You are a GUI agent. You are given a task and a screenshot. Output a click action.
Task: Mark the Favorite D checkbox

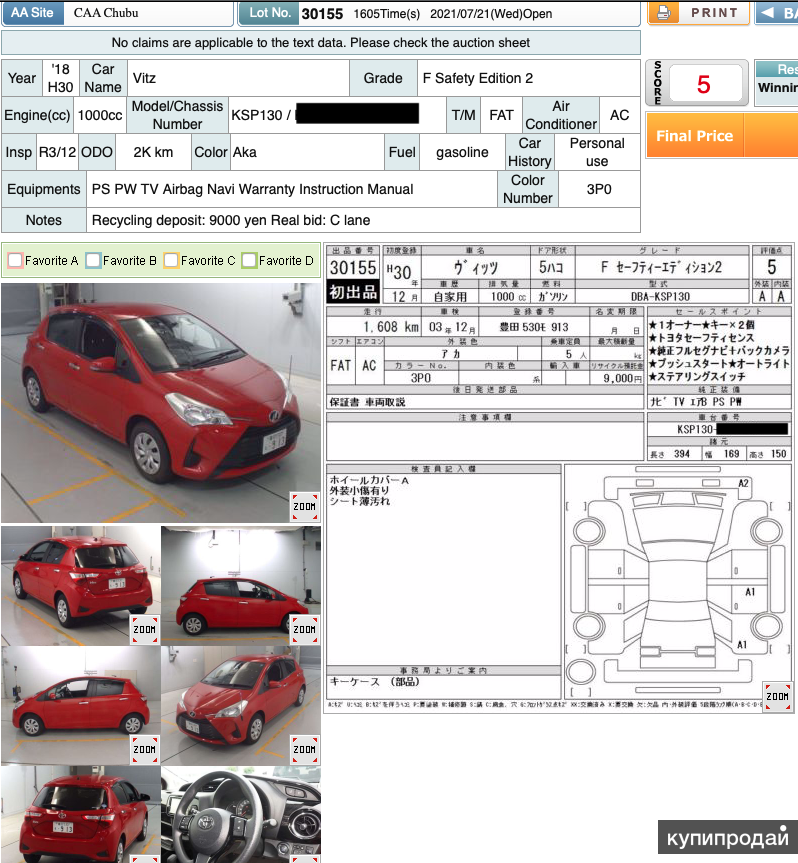[249, 261]
